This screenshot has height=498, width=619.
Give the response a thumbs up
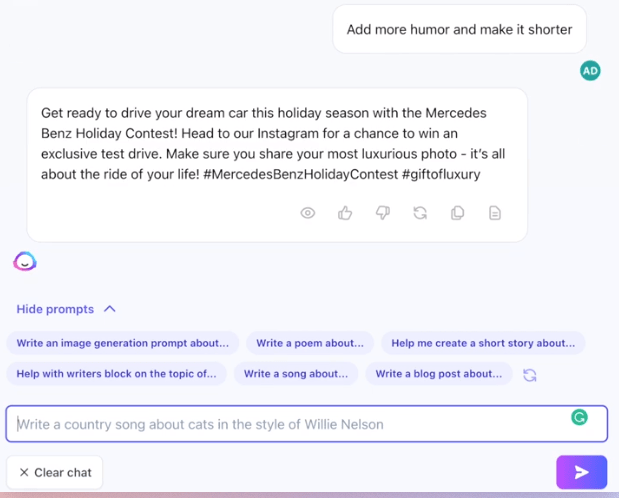(x=345, y=213)
